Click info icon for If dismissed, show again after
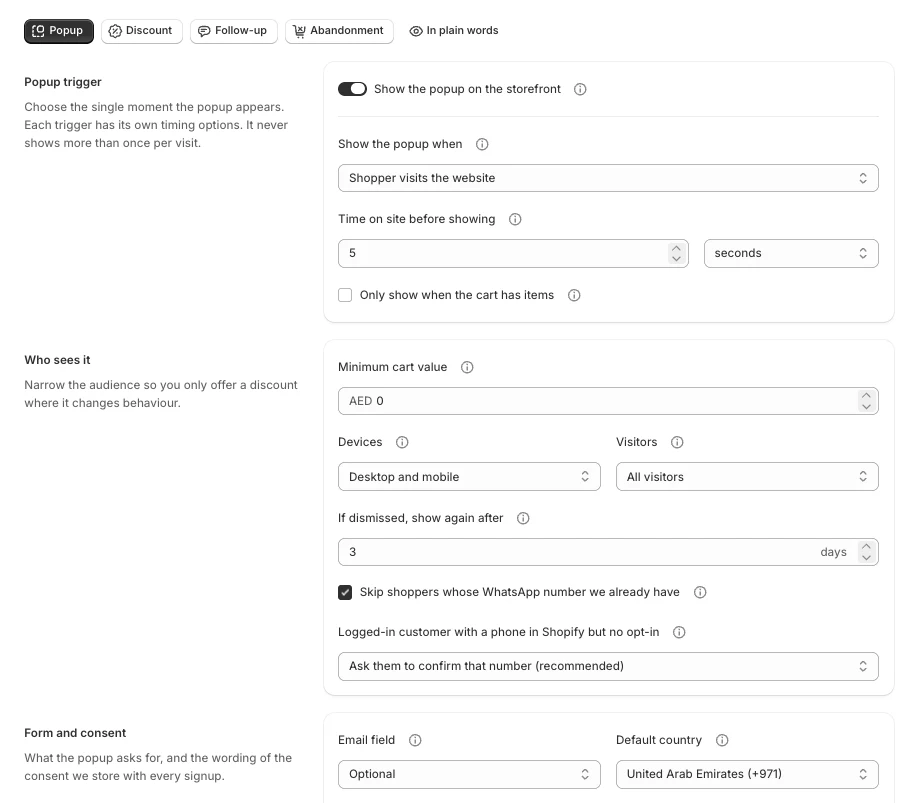The width and height of the screenshot is (909, 803). pos(523,518)
